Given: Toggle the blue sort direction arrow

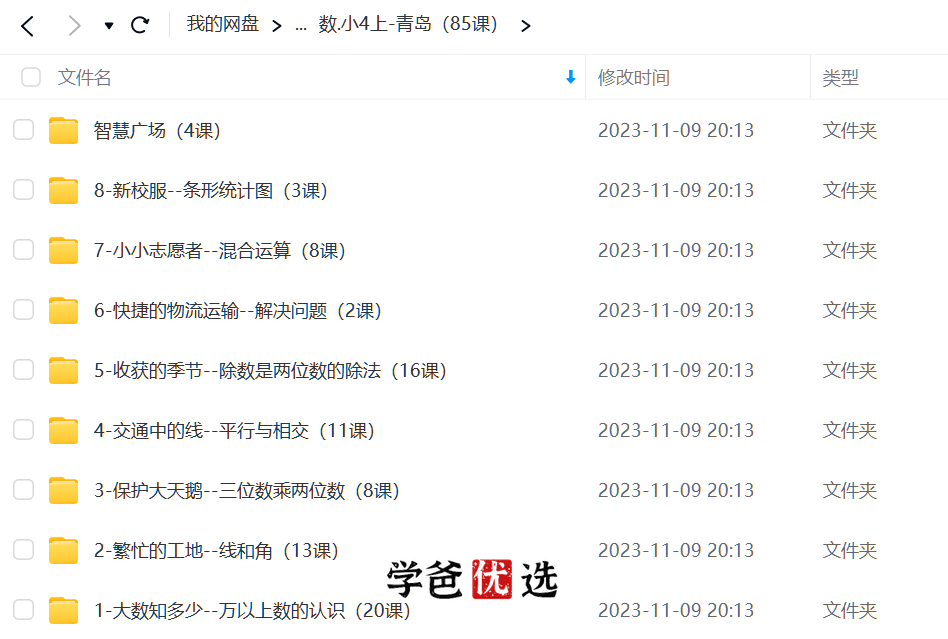Looking at the screenshot, I should [570, 77].
